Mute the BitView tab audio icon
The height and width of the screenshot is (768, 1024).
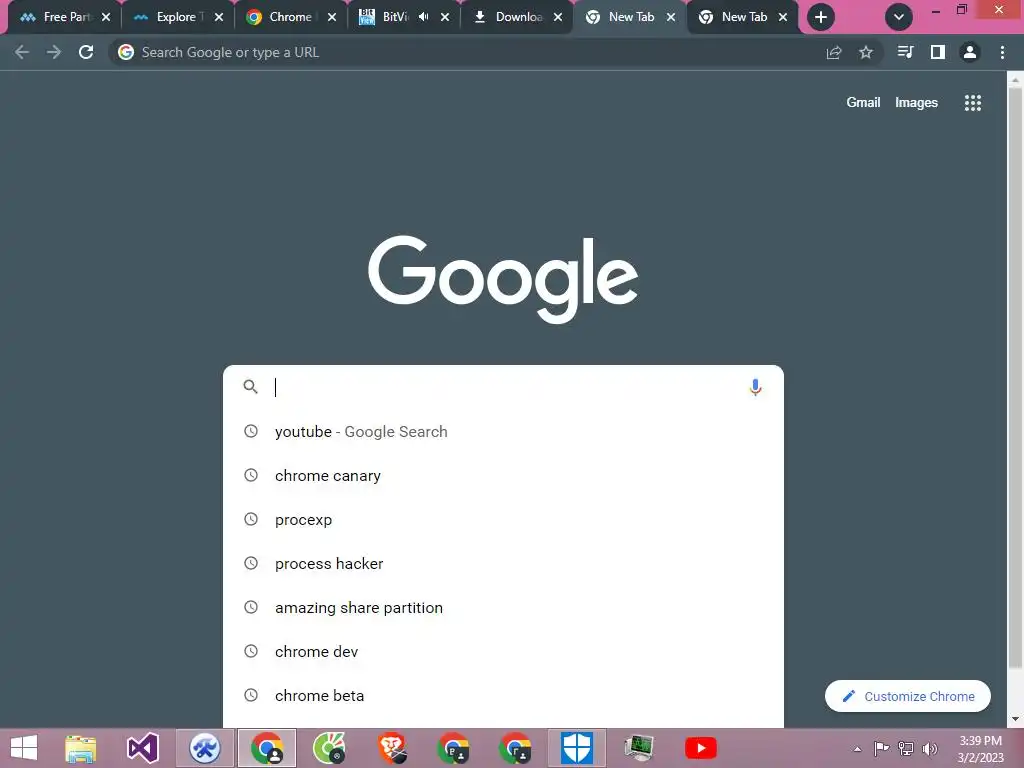[x=423, y=17]
